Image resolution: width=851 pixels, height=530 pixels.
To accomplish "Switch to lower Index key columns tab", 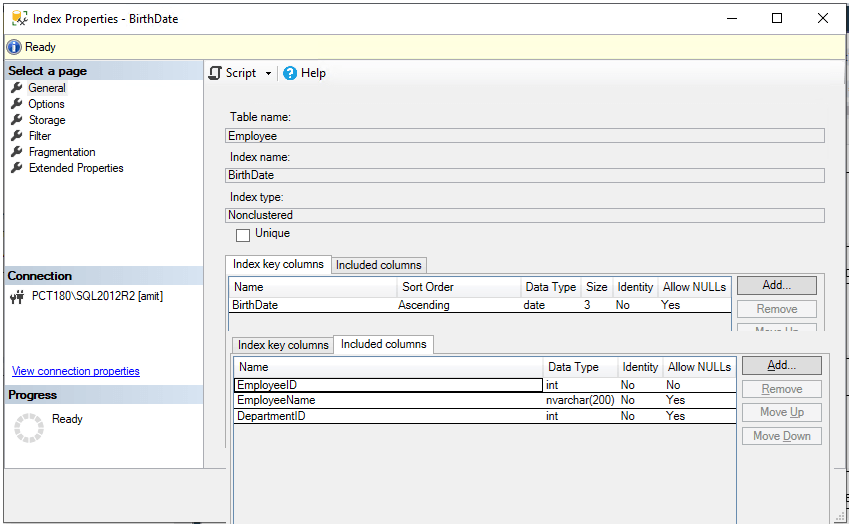I will click(283, 345).
